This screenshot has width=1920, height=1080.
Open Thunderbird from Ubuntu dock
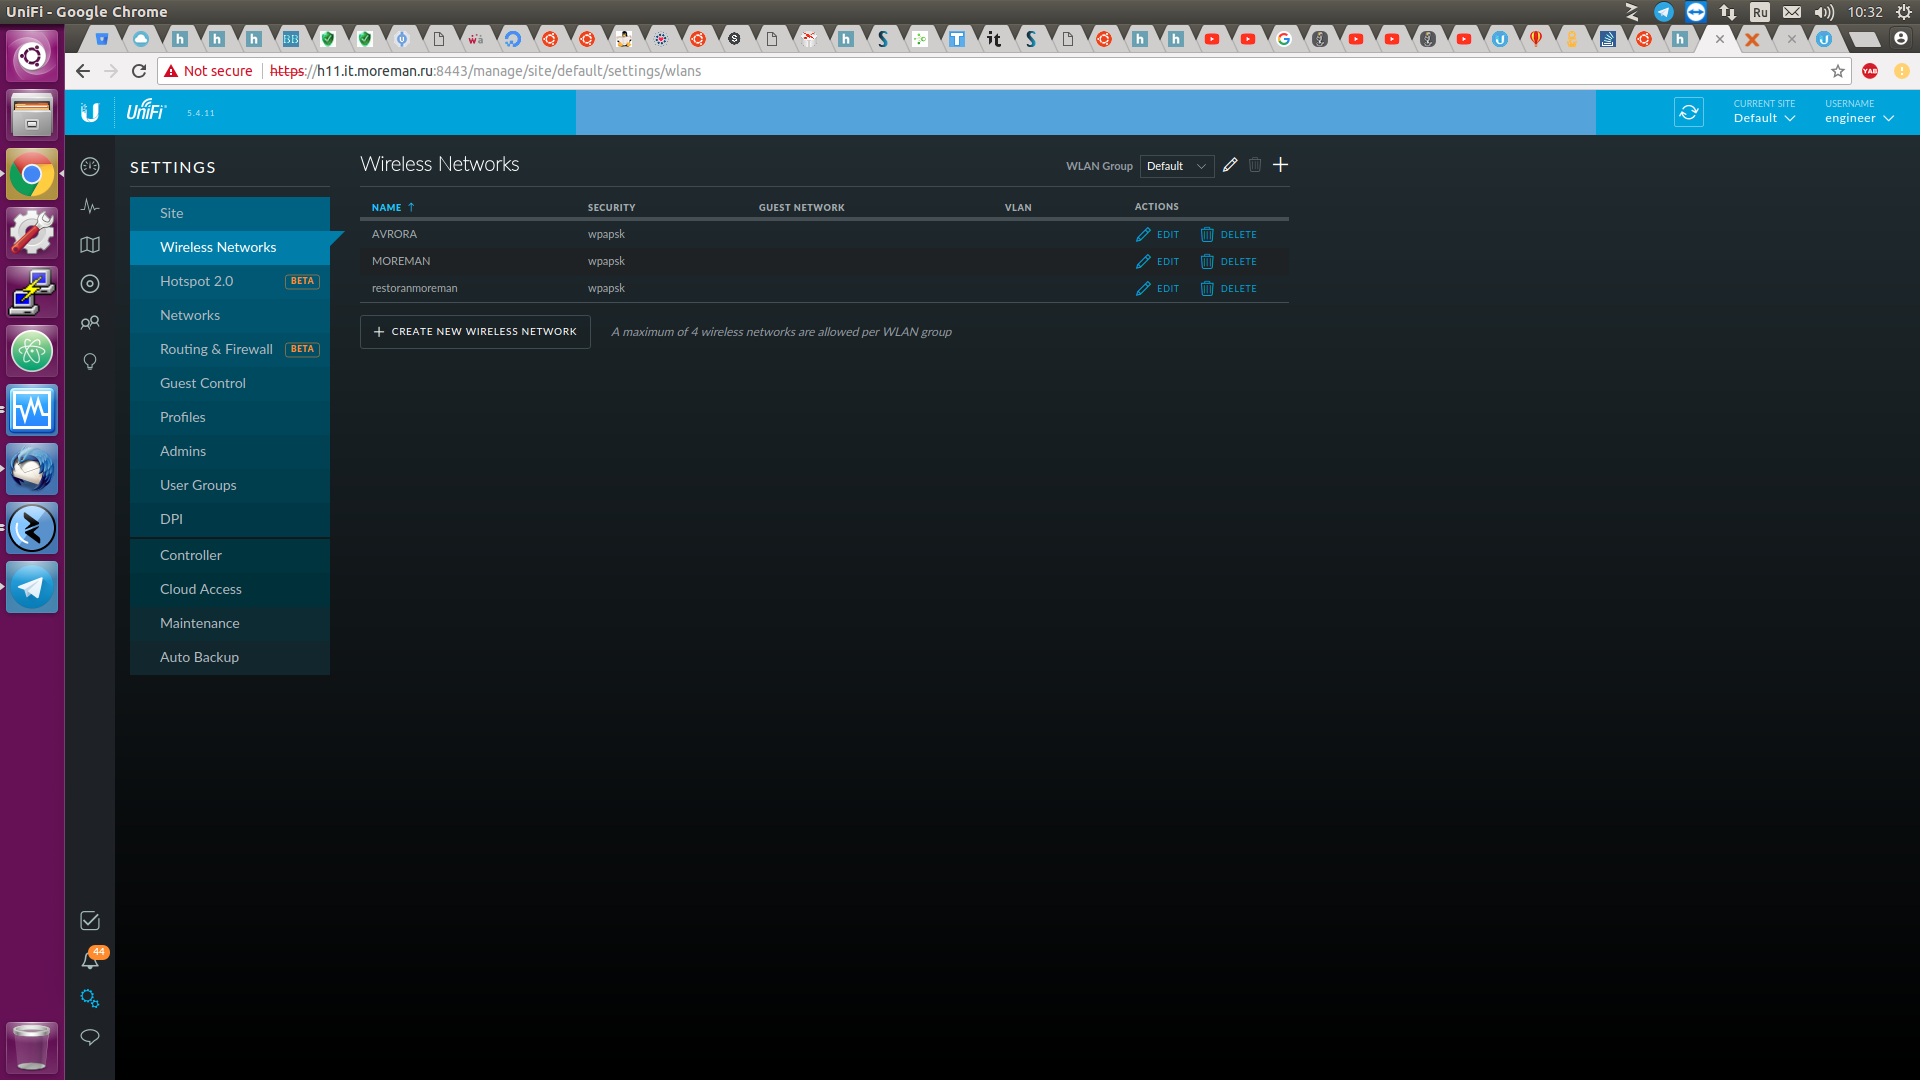[32, 469]
